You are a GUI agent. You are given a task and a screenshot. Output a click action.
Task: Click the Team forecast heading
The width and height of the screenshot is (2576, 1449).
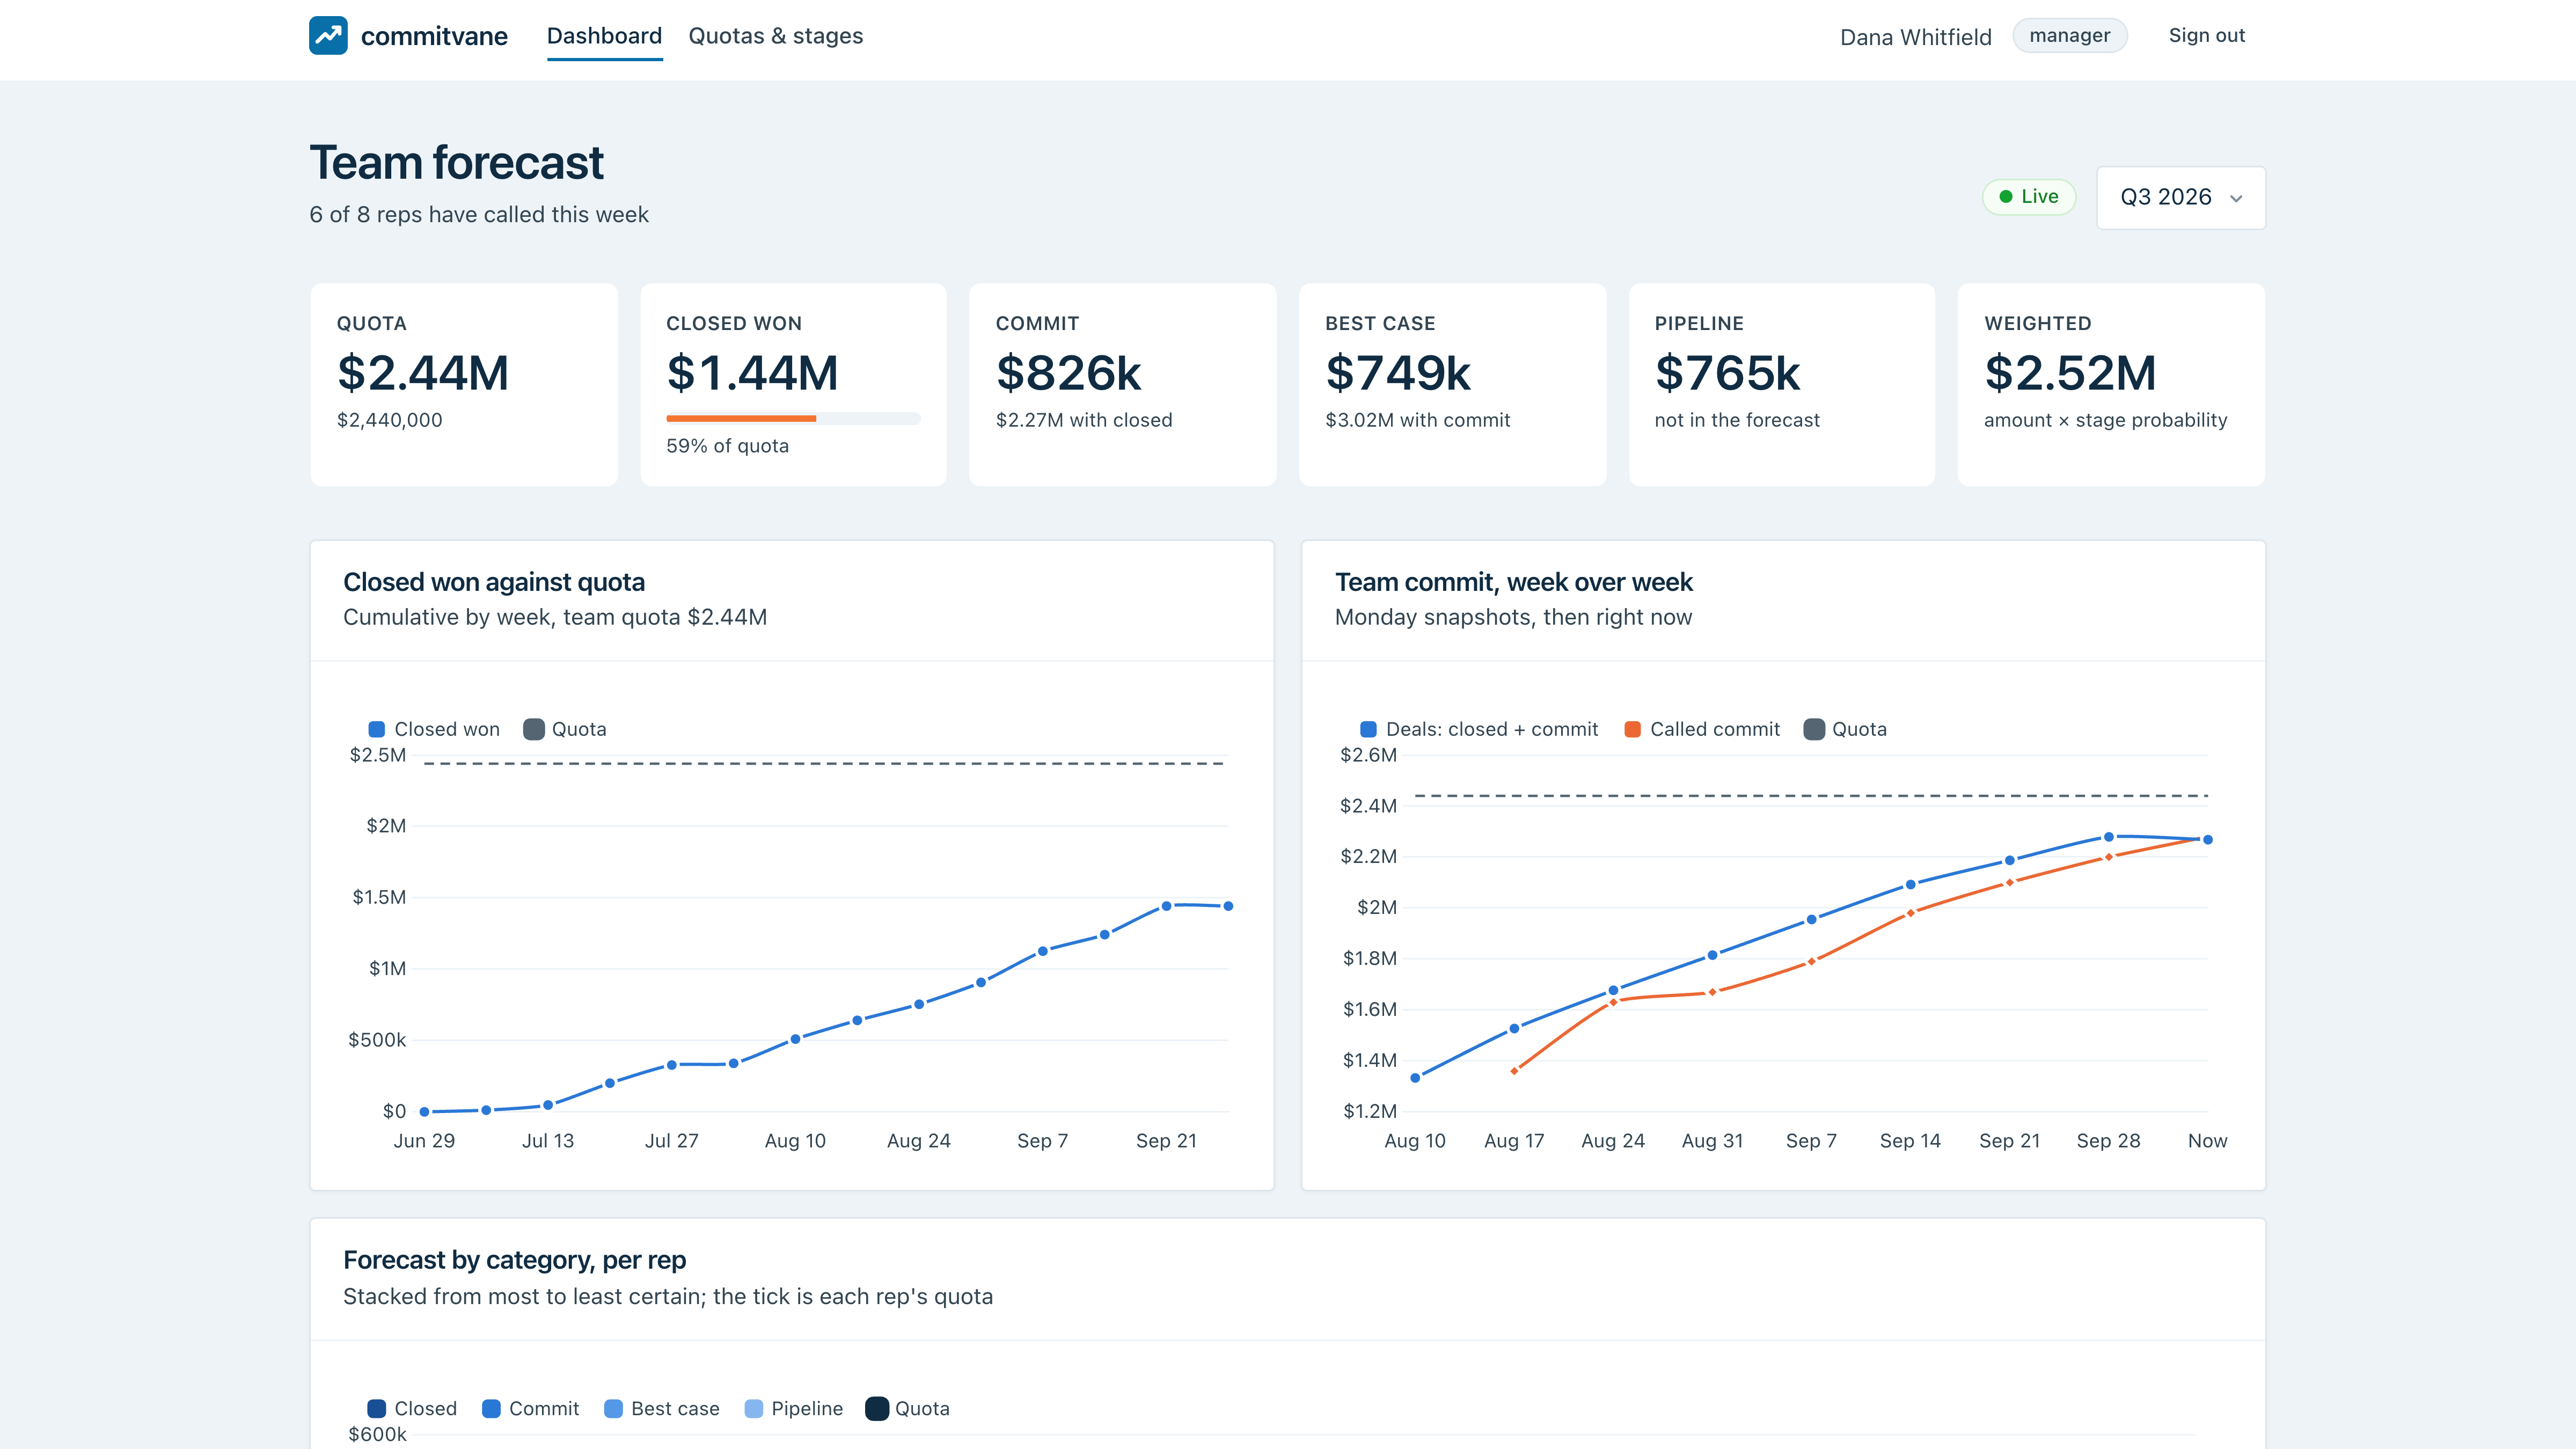(456, 163)
